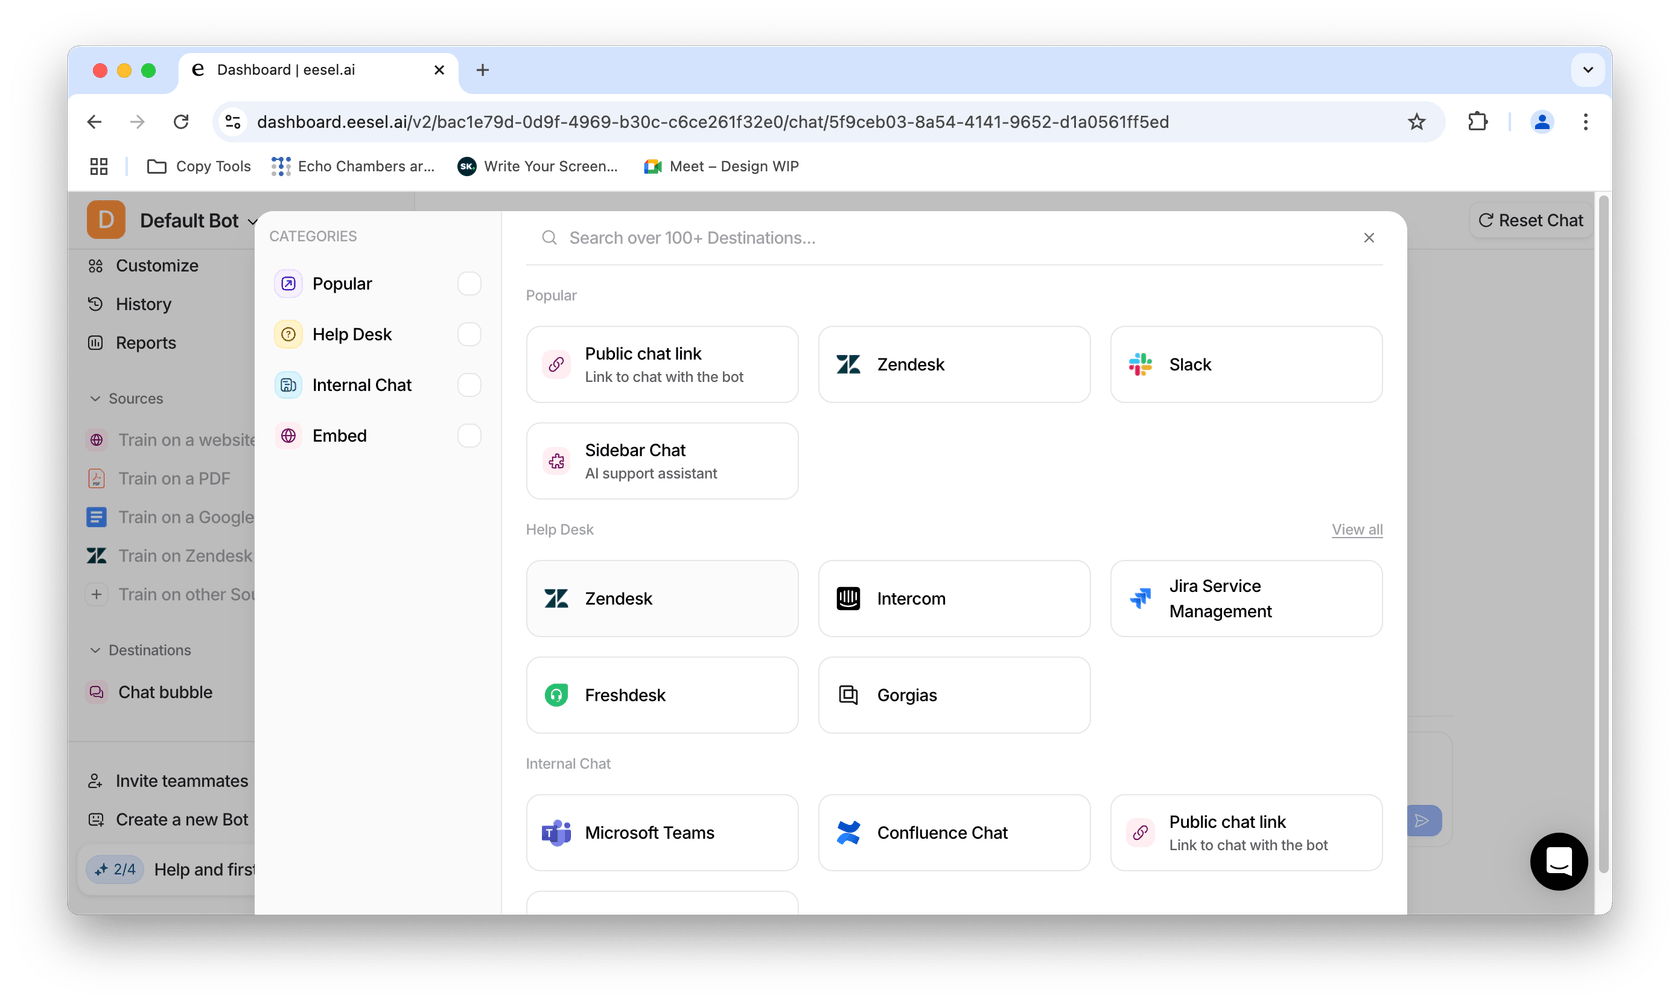Open the Confluence Chat destination icon

848,833
